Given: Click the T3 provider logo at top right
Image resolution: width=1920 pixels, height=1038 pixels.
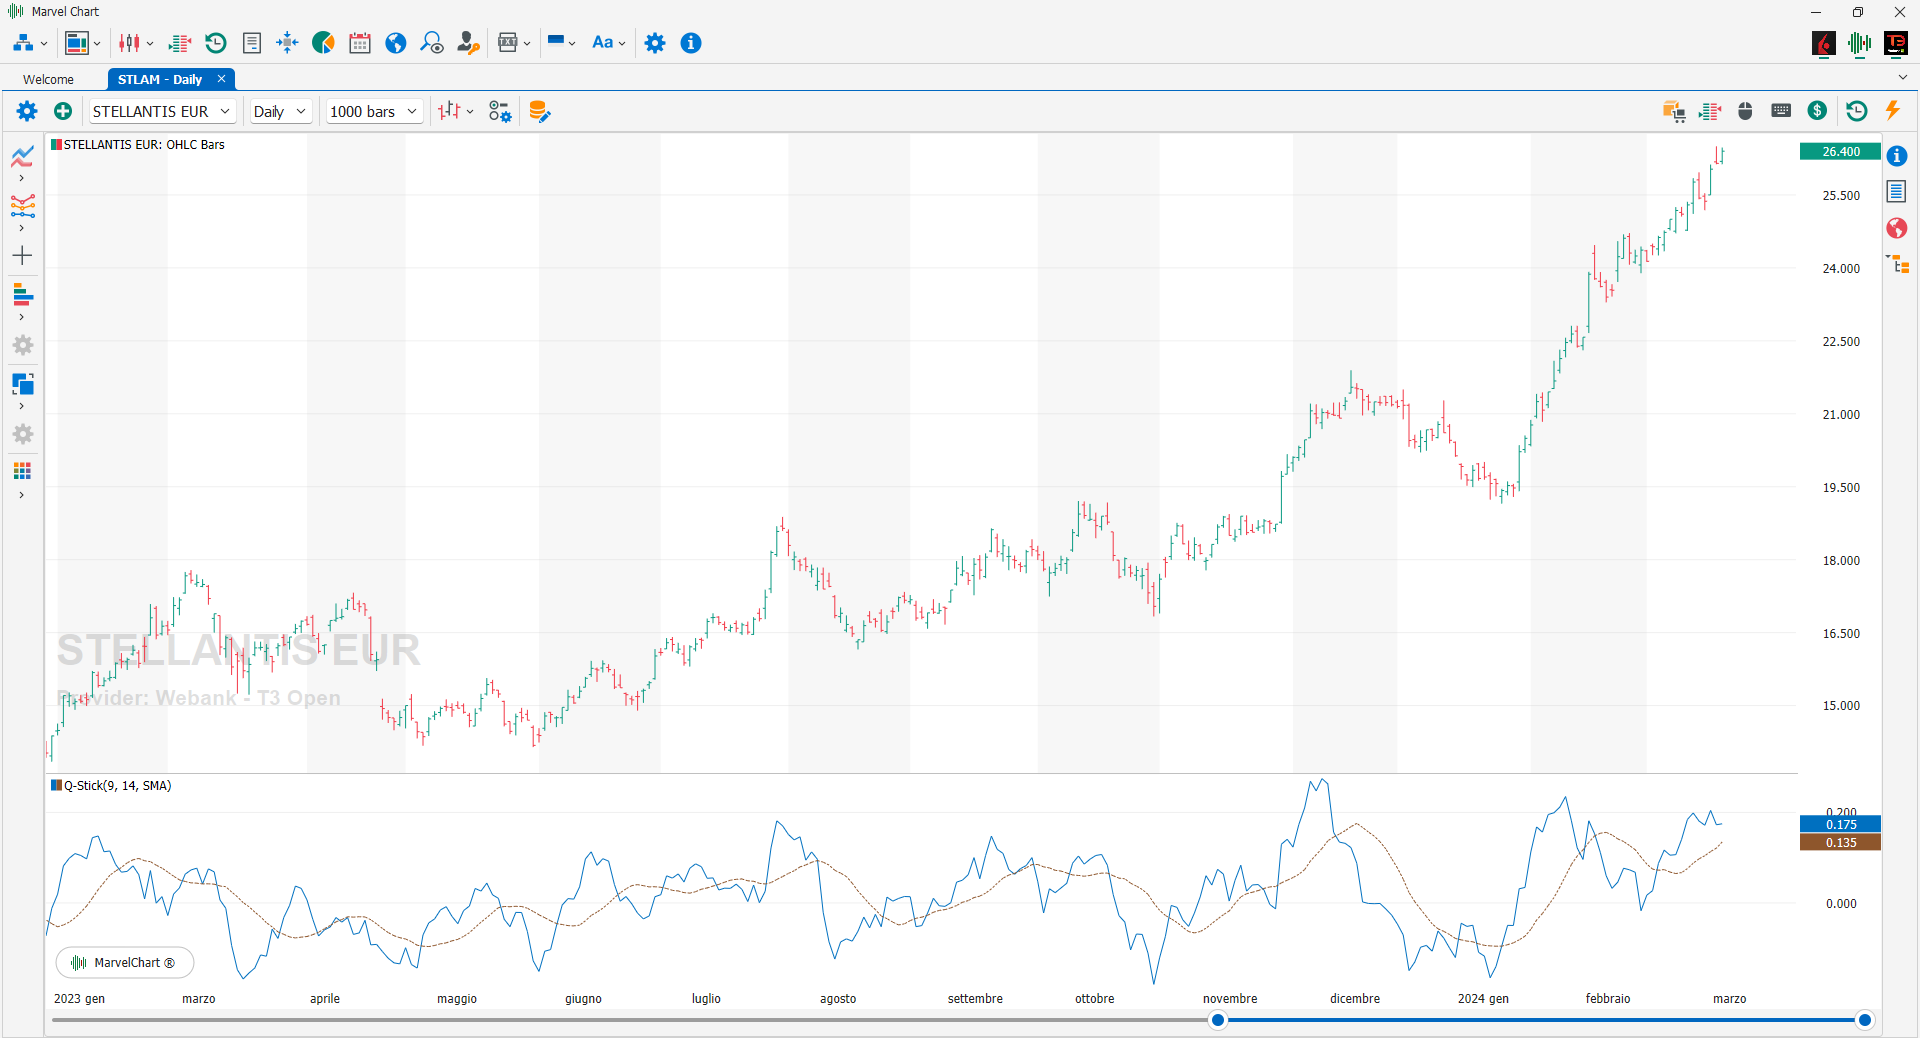Looking at the screenshot, I should pyautogui.click(x=1896, y=43).
